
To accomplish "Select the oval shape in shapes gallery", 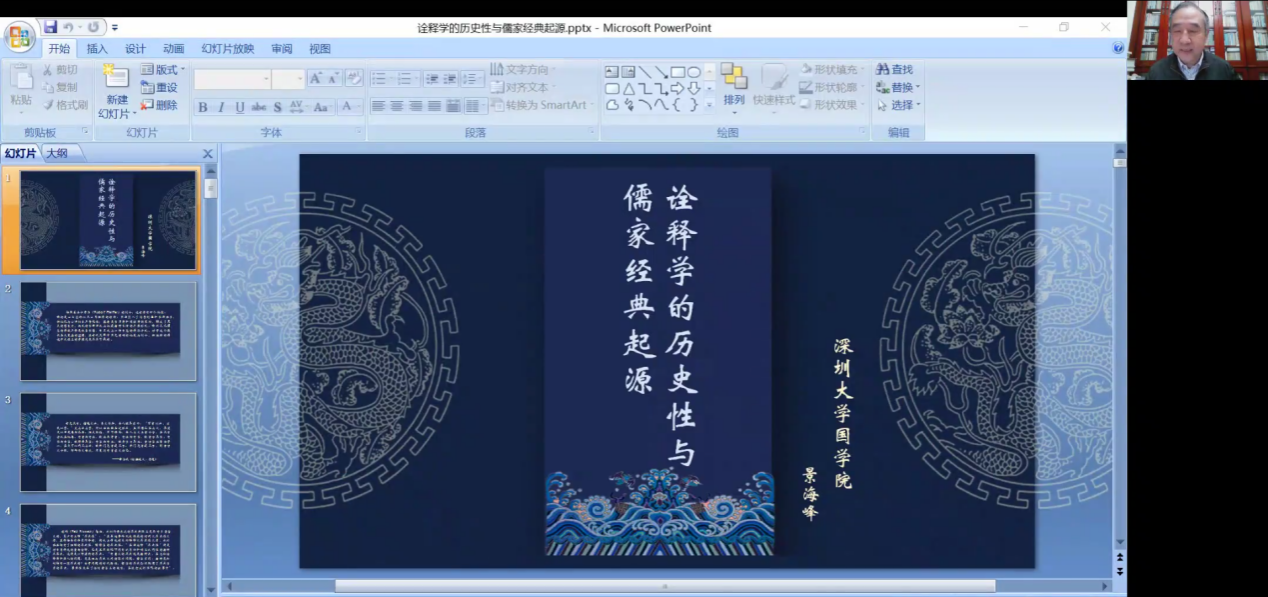I will (x=693, y=72).
